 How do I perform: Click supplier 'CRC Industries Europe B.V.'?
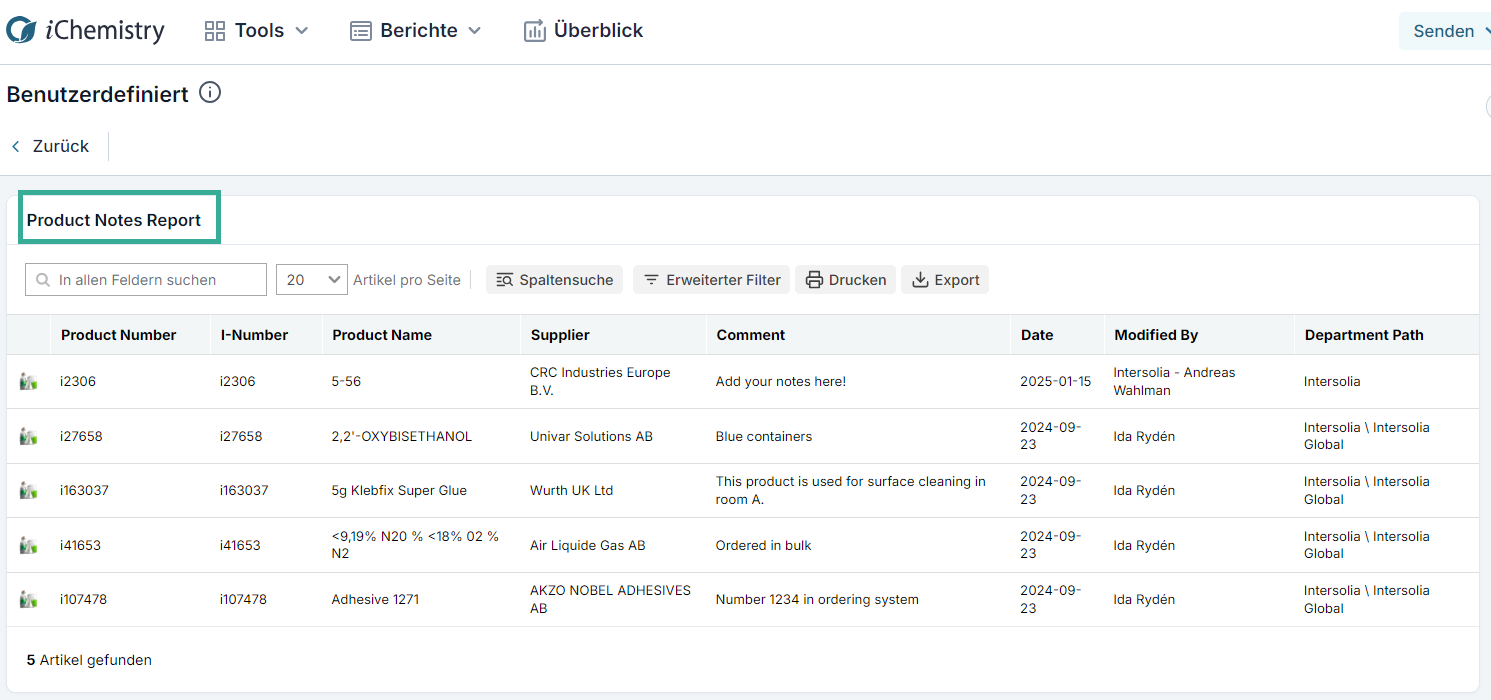tap(600, 381)
